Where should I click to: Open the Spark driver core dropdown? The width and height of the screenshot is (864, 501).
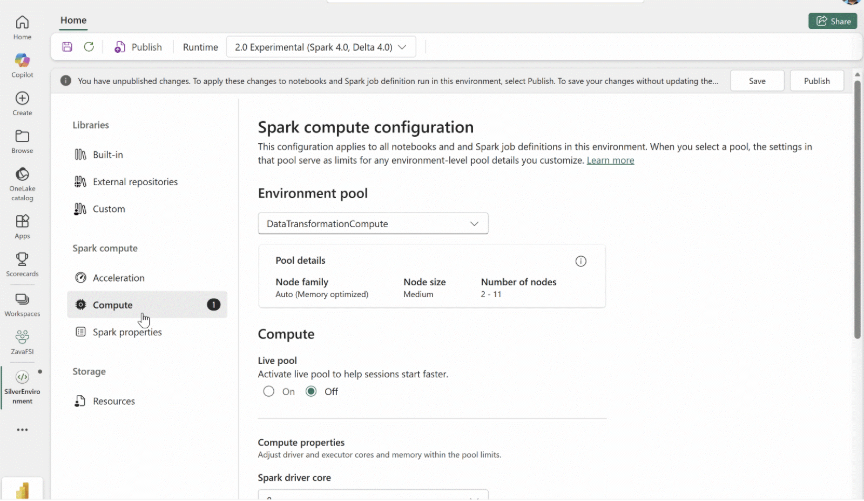tap(373, 495)
